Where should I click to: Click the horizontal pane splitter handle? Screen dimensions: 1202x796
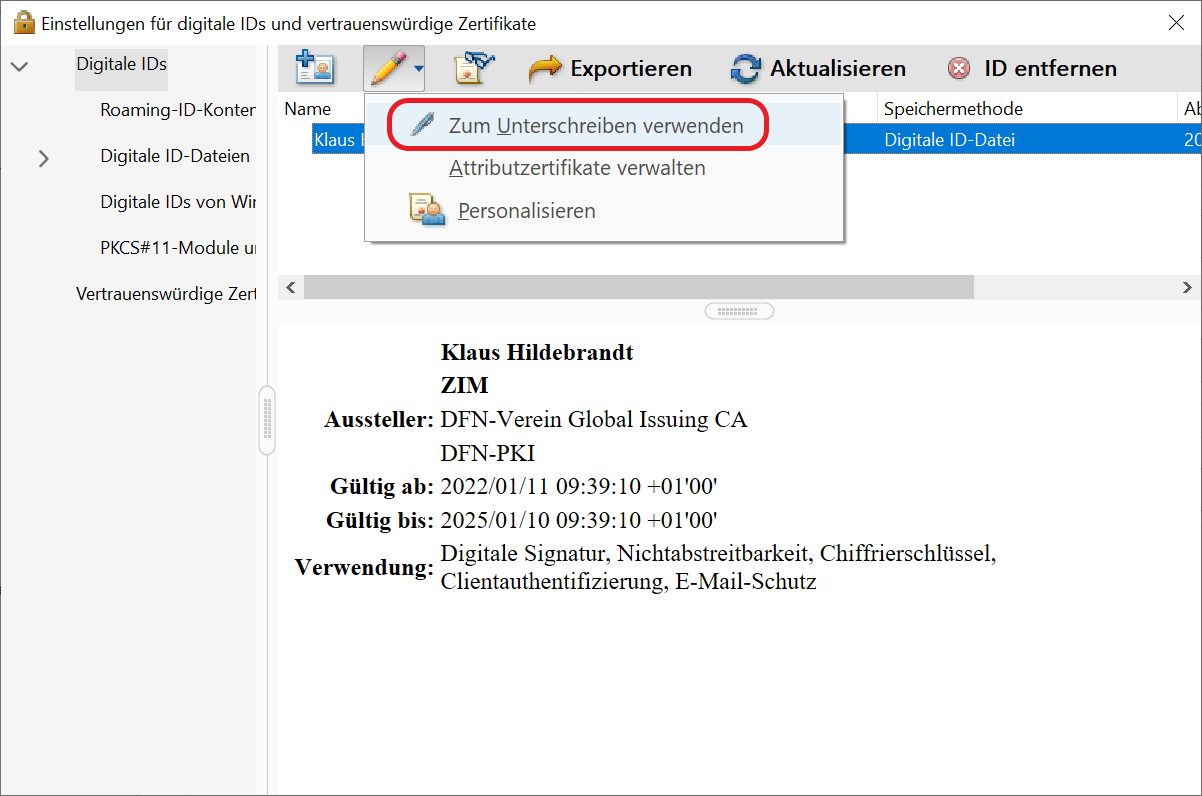(x=739, y=311)
